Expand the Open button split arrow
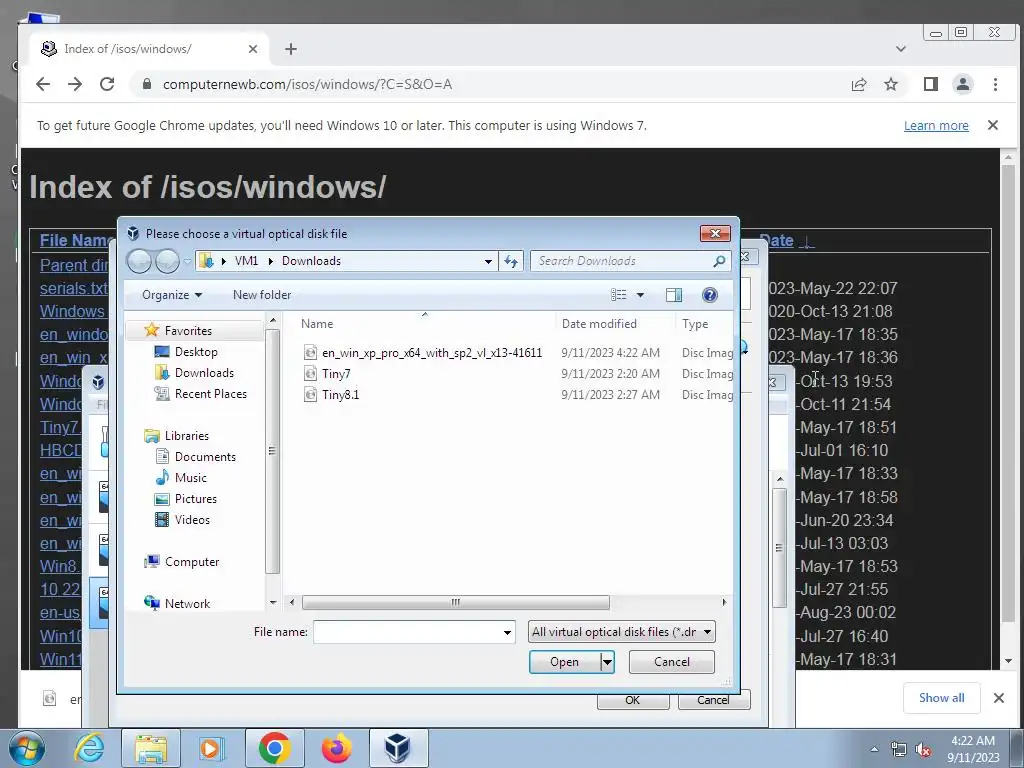This screenshot has width=1024, height=768. coord(607,662)
